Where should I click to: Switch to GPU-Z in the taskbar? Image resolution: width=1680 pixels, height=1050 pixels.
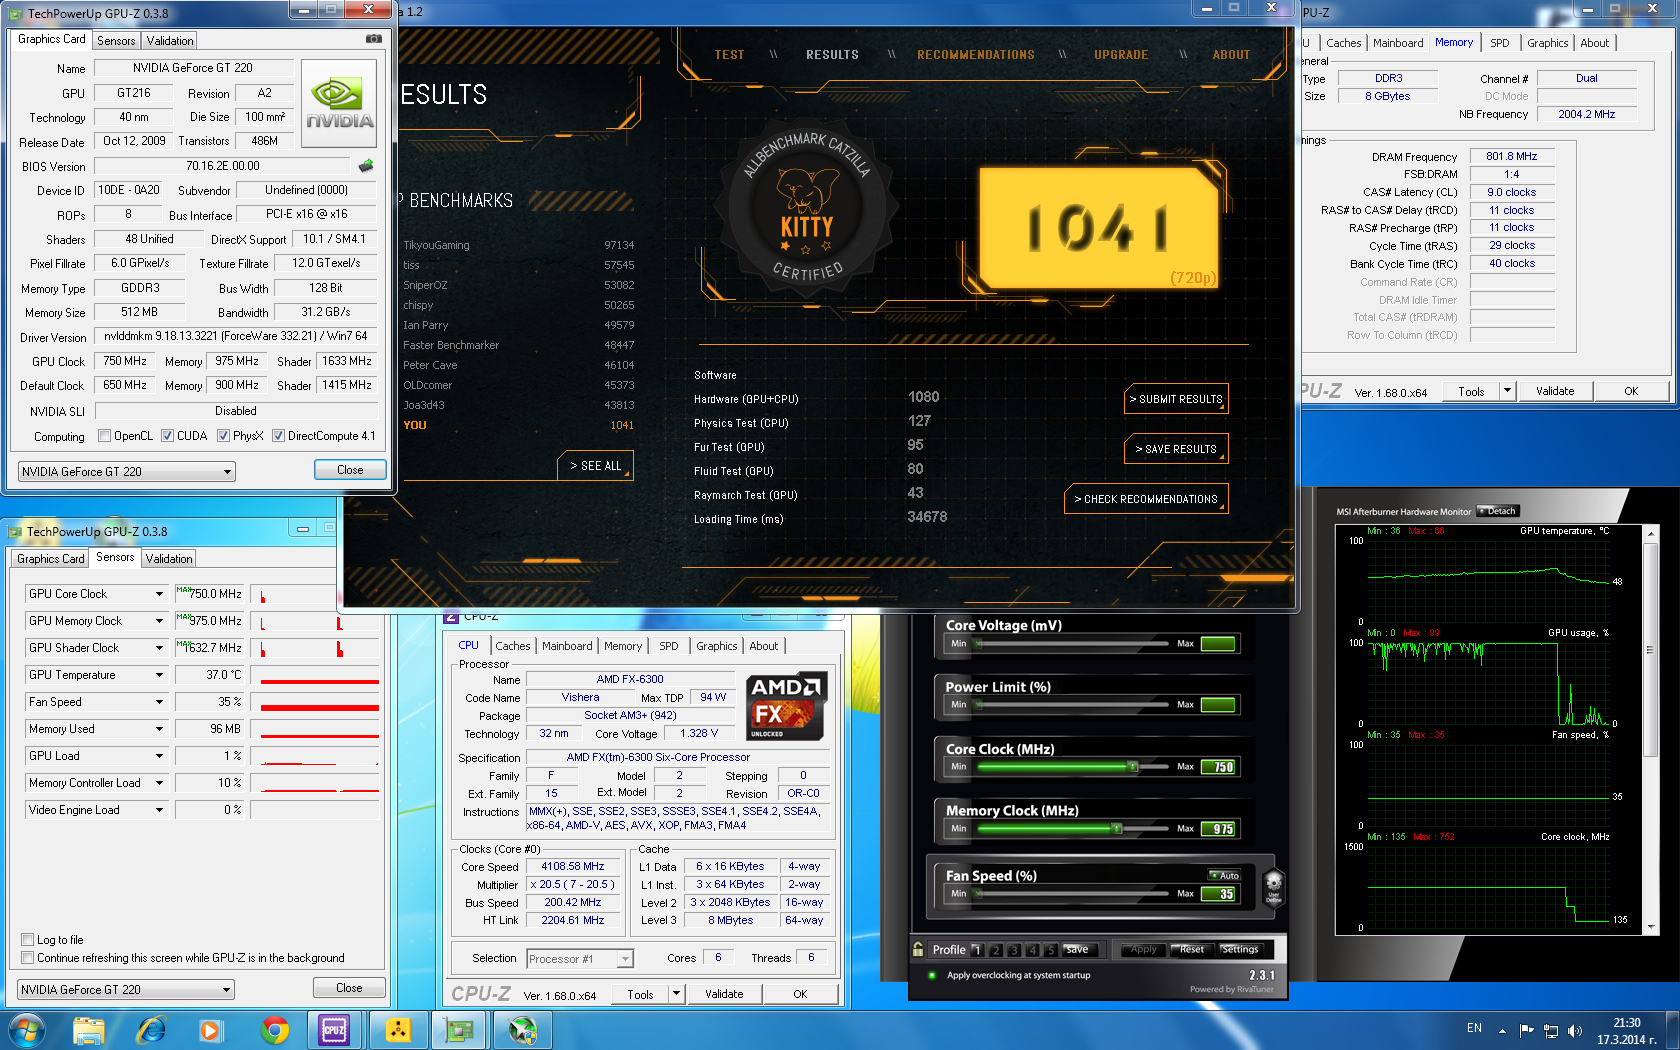click(x=459, y=1030)
